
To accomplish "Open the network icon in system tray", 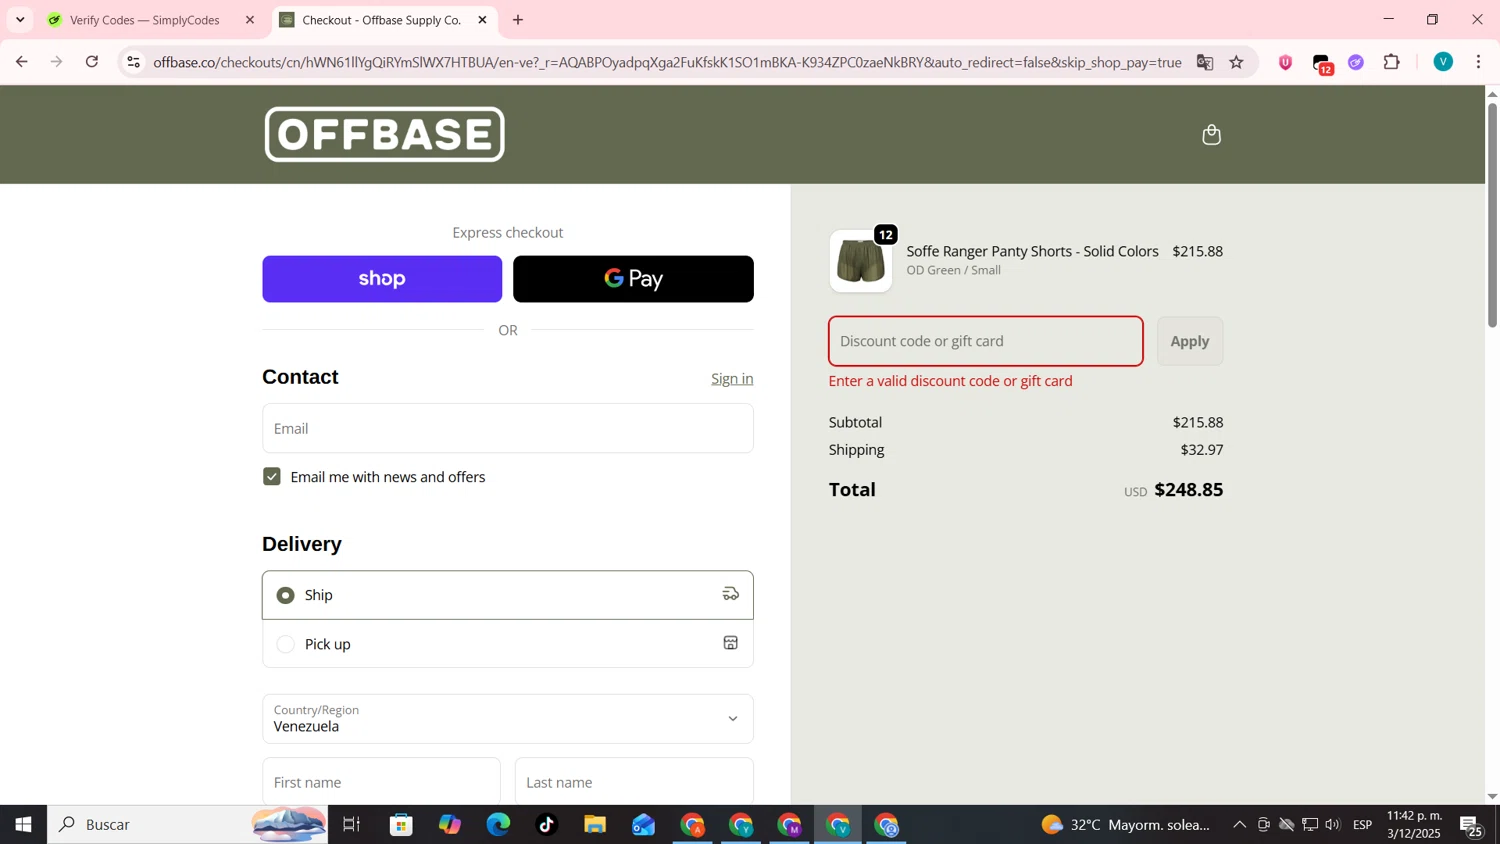I will tap(1310, 825).
